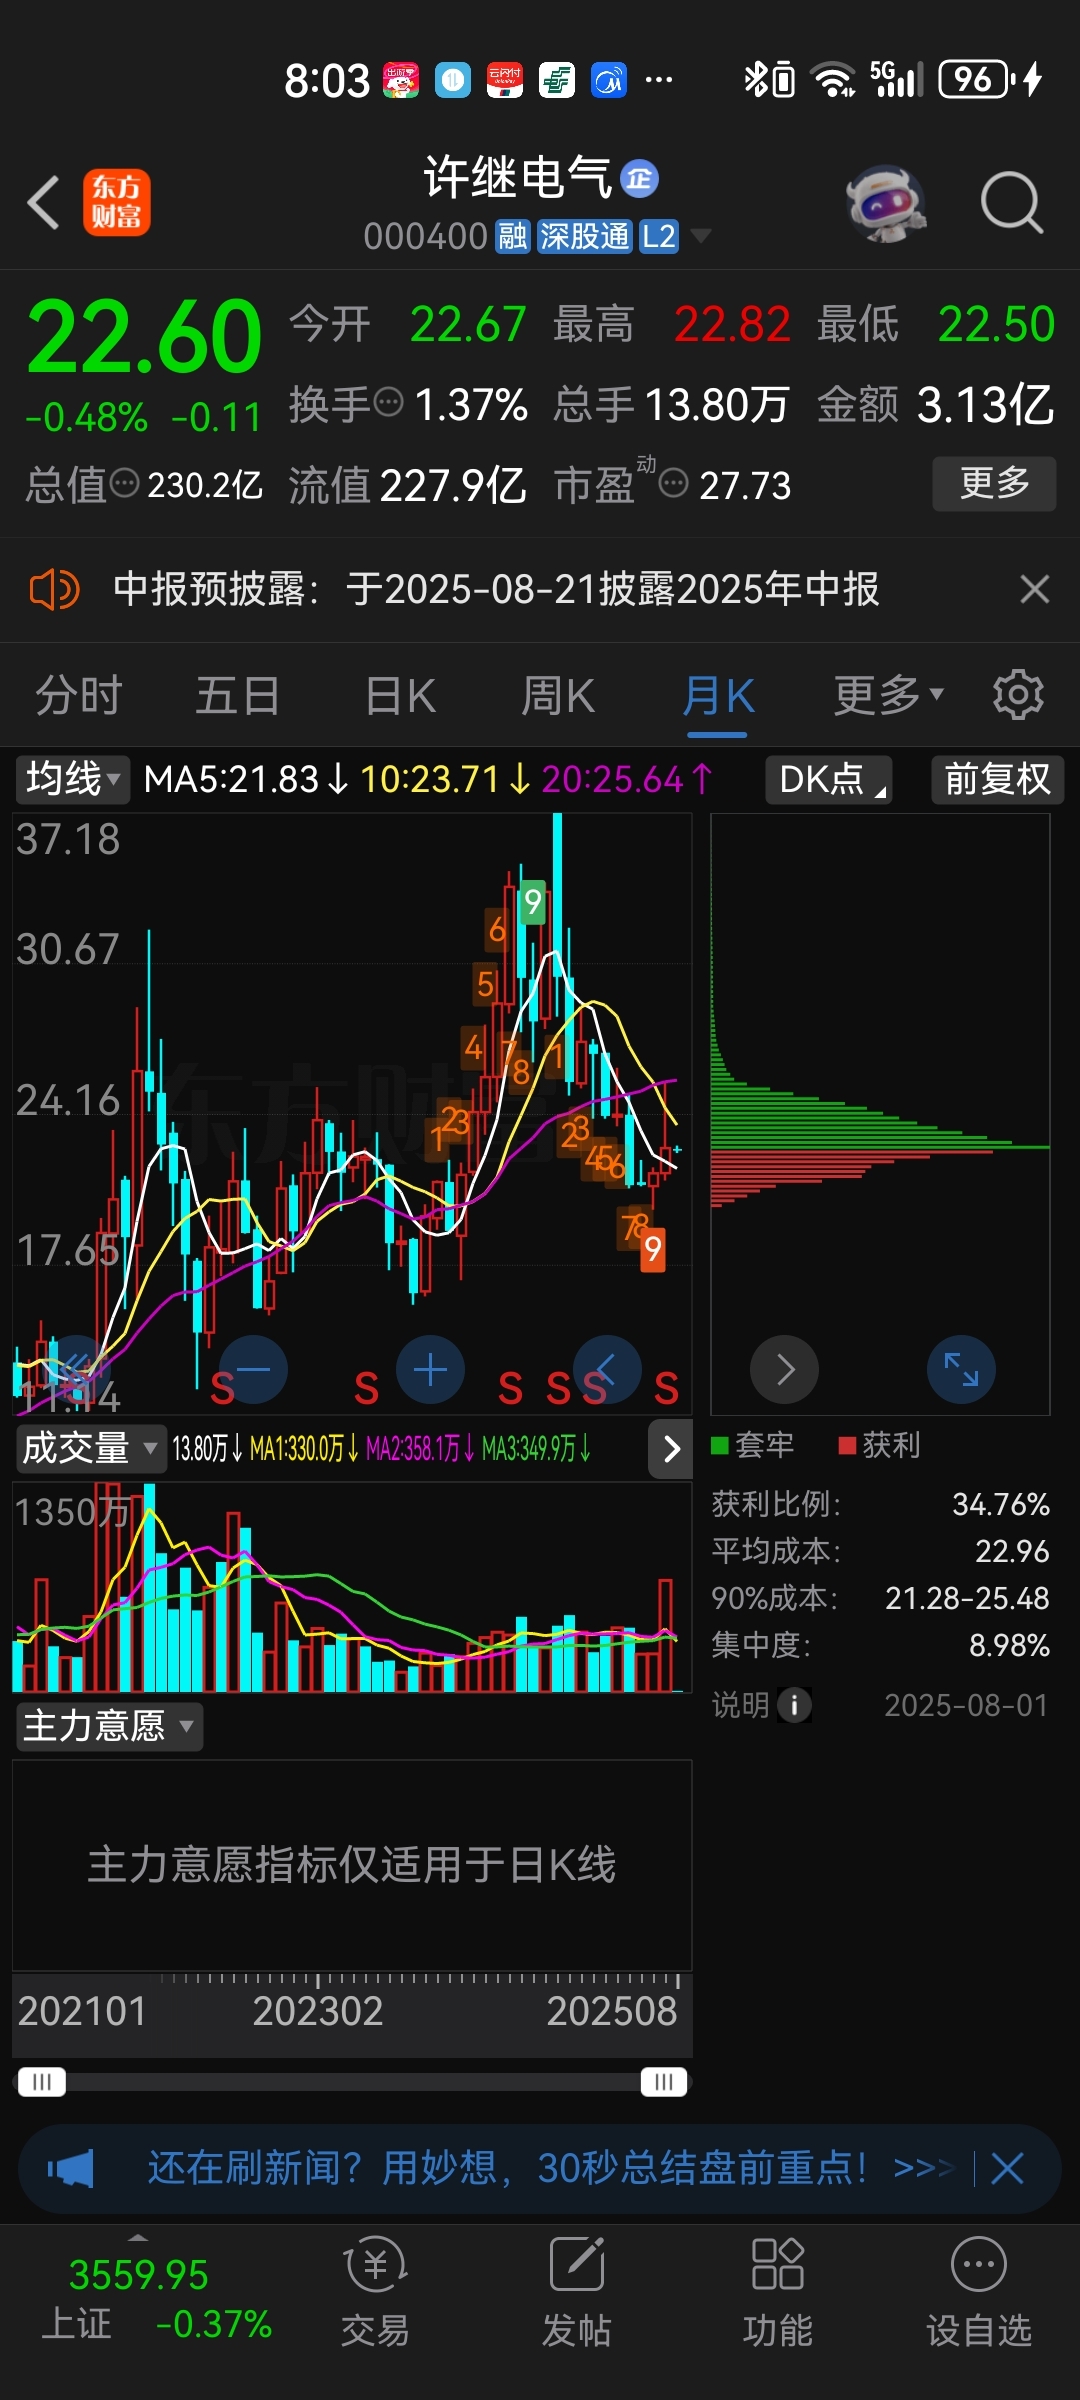Screen dimensions: 1080x2400
Task: Tap the chip distribution next arrow
Action: [785, 1370]
